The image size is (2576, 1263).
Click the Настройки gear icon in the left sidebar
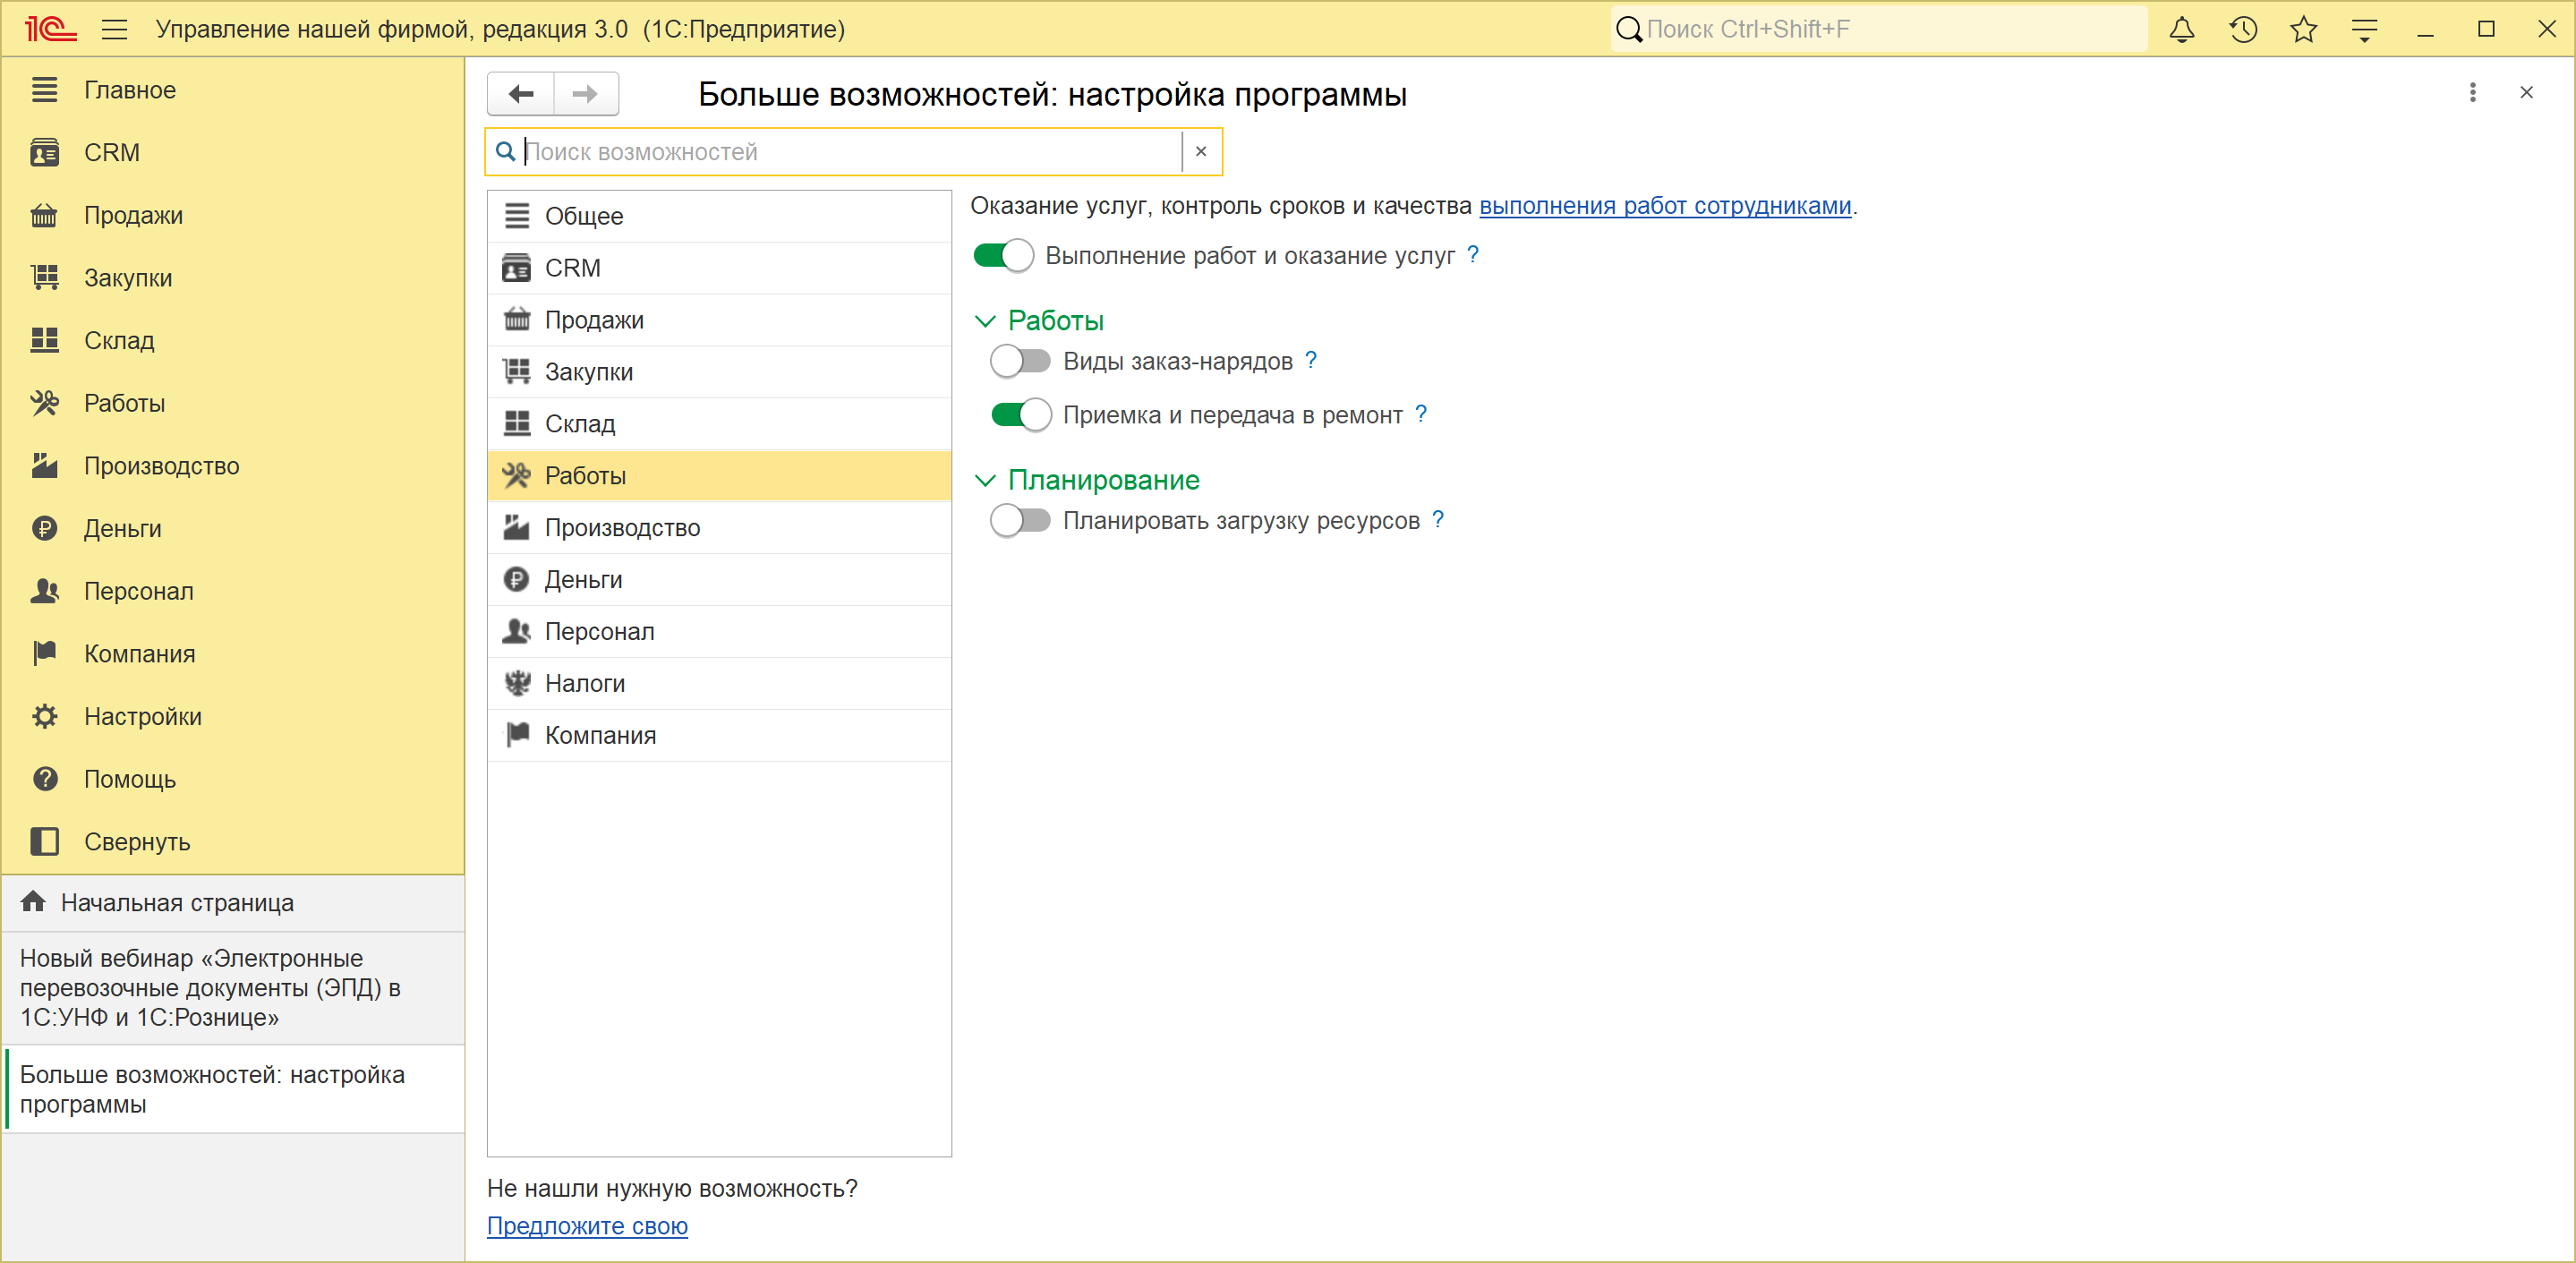44,716
